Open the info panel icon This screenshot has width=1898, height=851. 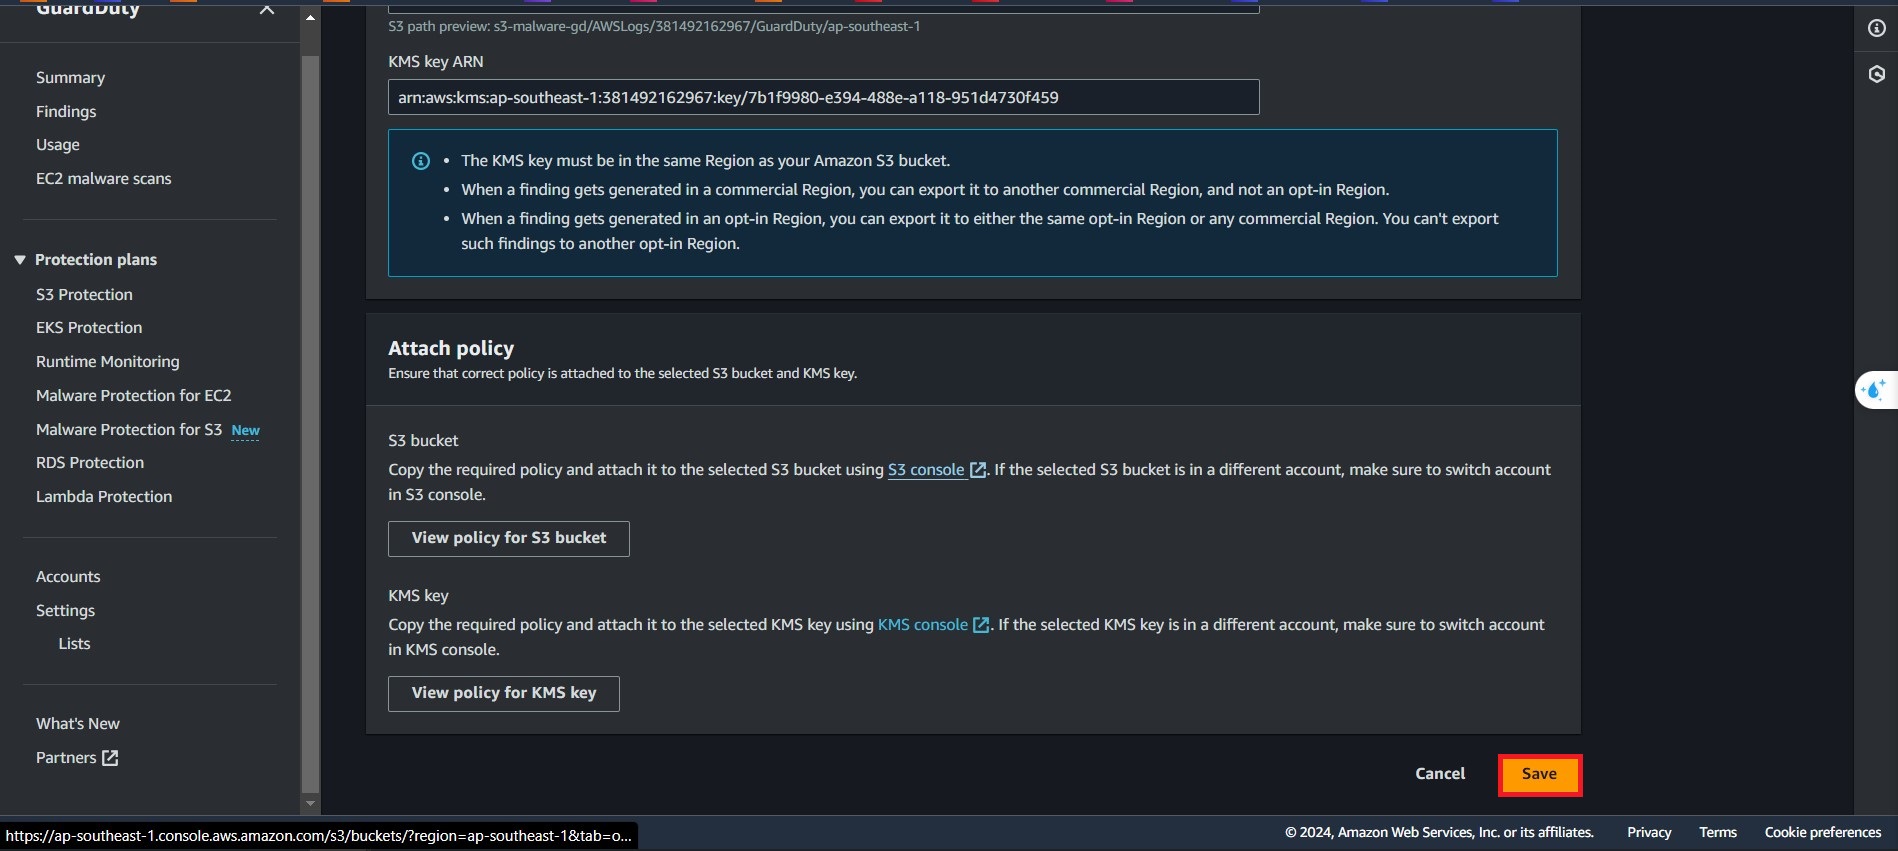click(1876, 28)
